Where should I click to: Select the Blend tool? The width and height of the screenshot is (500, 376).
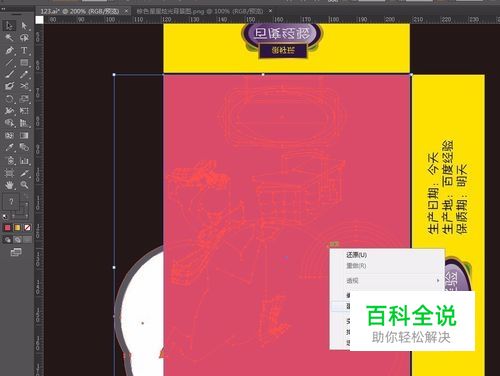point(24,147)
